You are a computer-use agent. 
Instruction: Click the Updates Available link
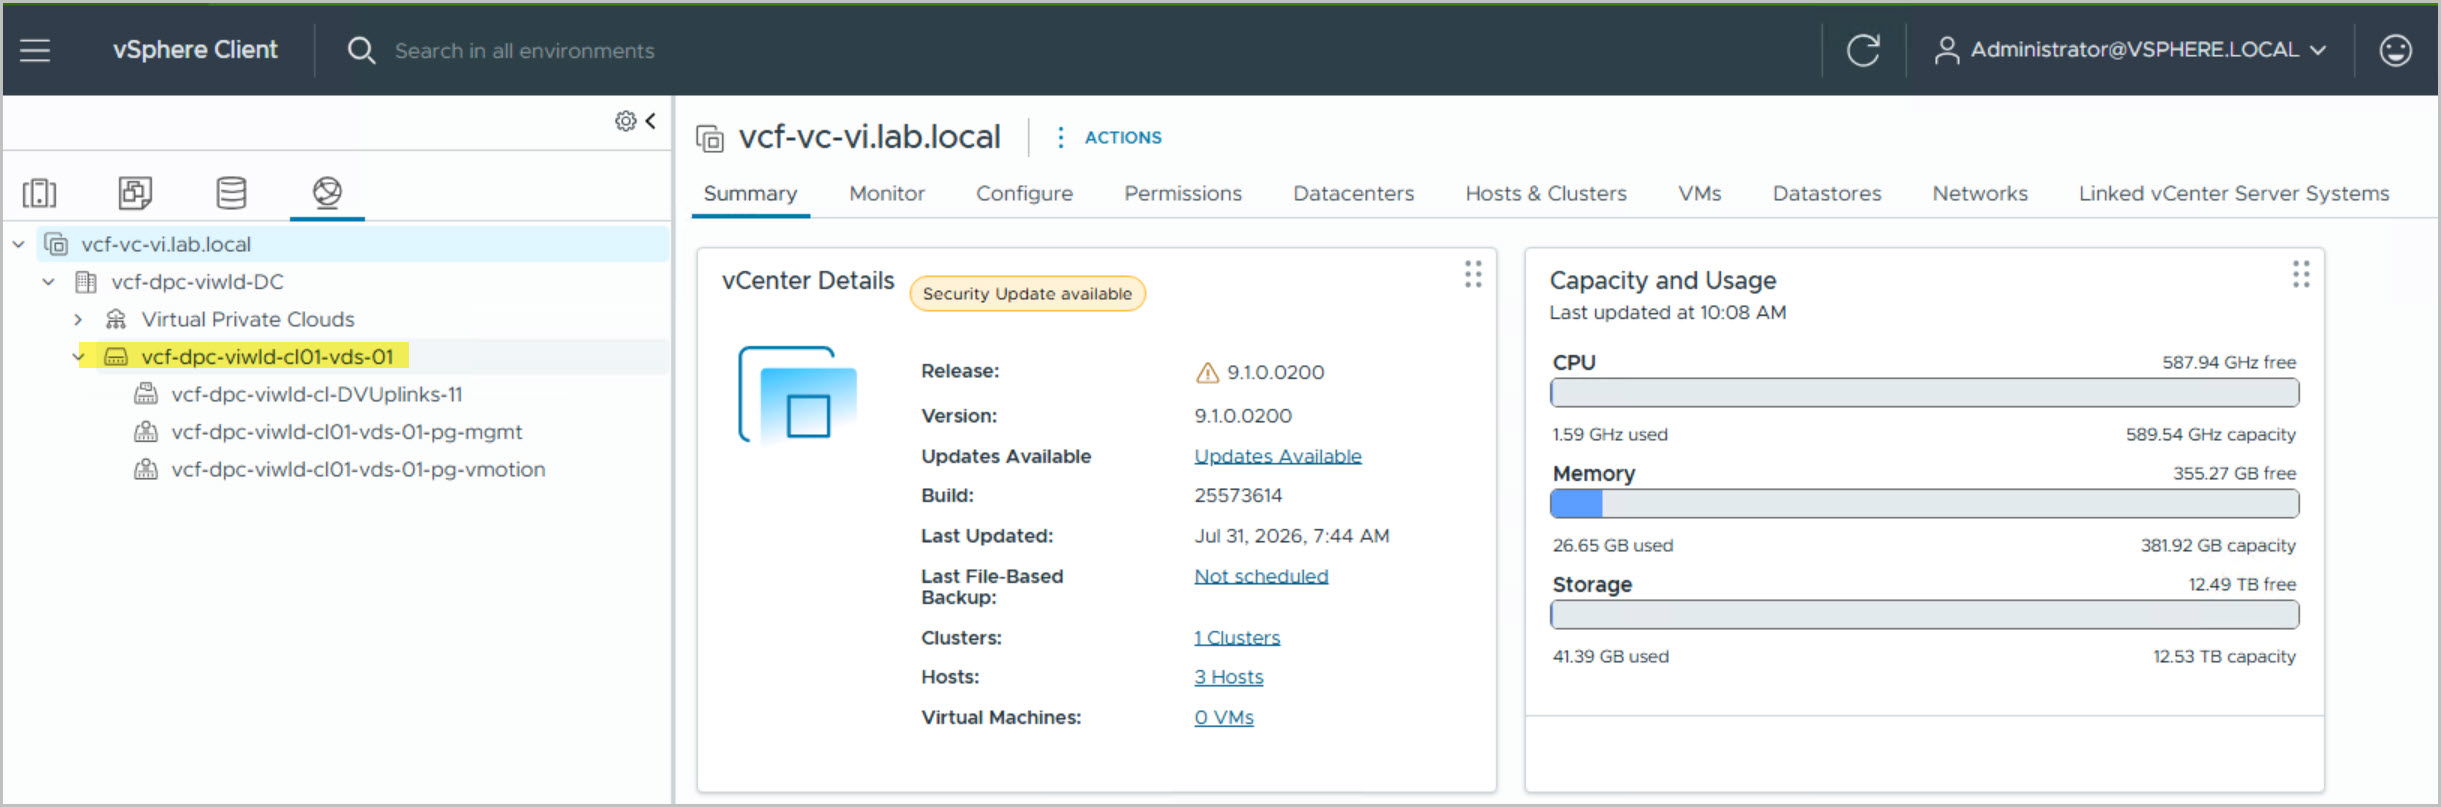pos(1278,456)
